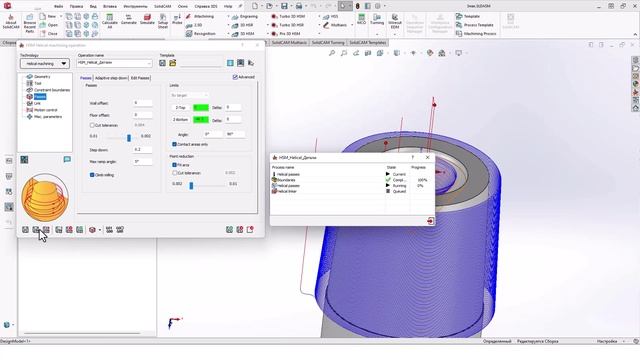Click the Z-Bottom button in Limits

pyautogui.click(x=181, y=120)
